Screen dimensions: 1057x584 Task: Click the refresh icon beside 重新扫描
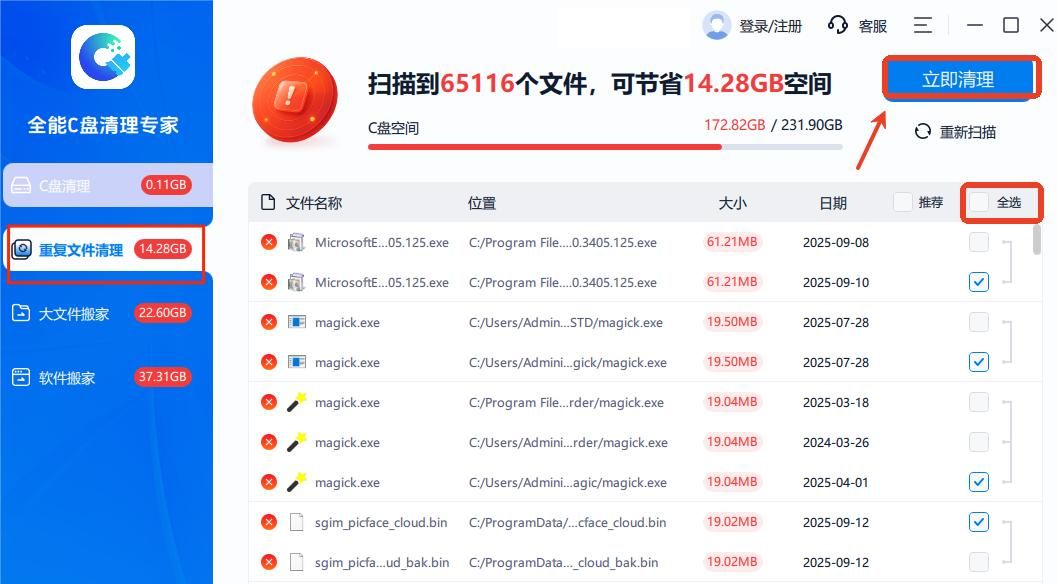(x=922, y=130)
